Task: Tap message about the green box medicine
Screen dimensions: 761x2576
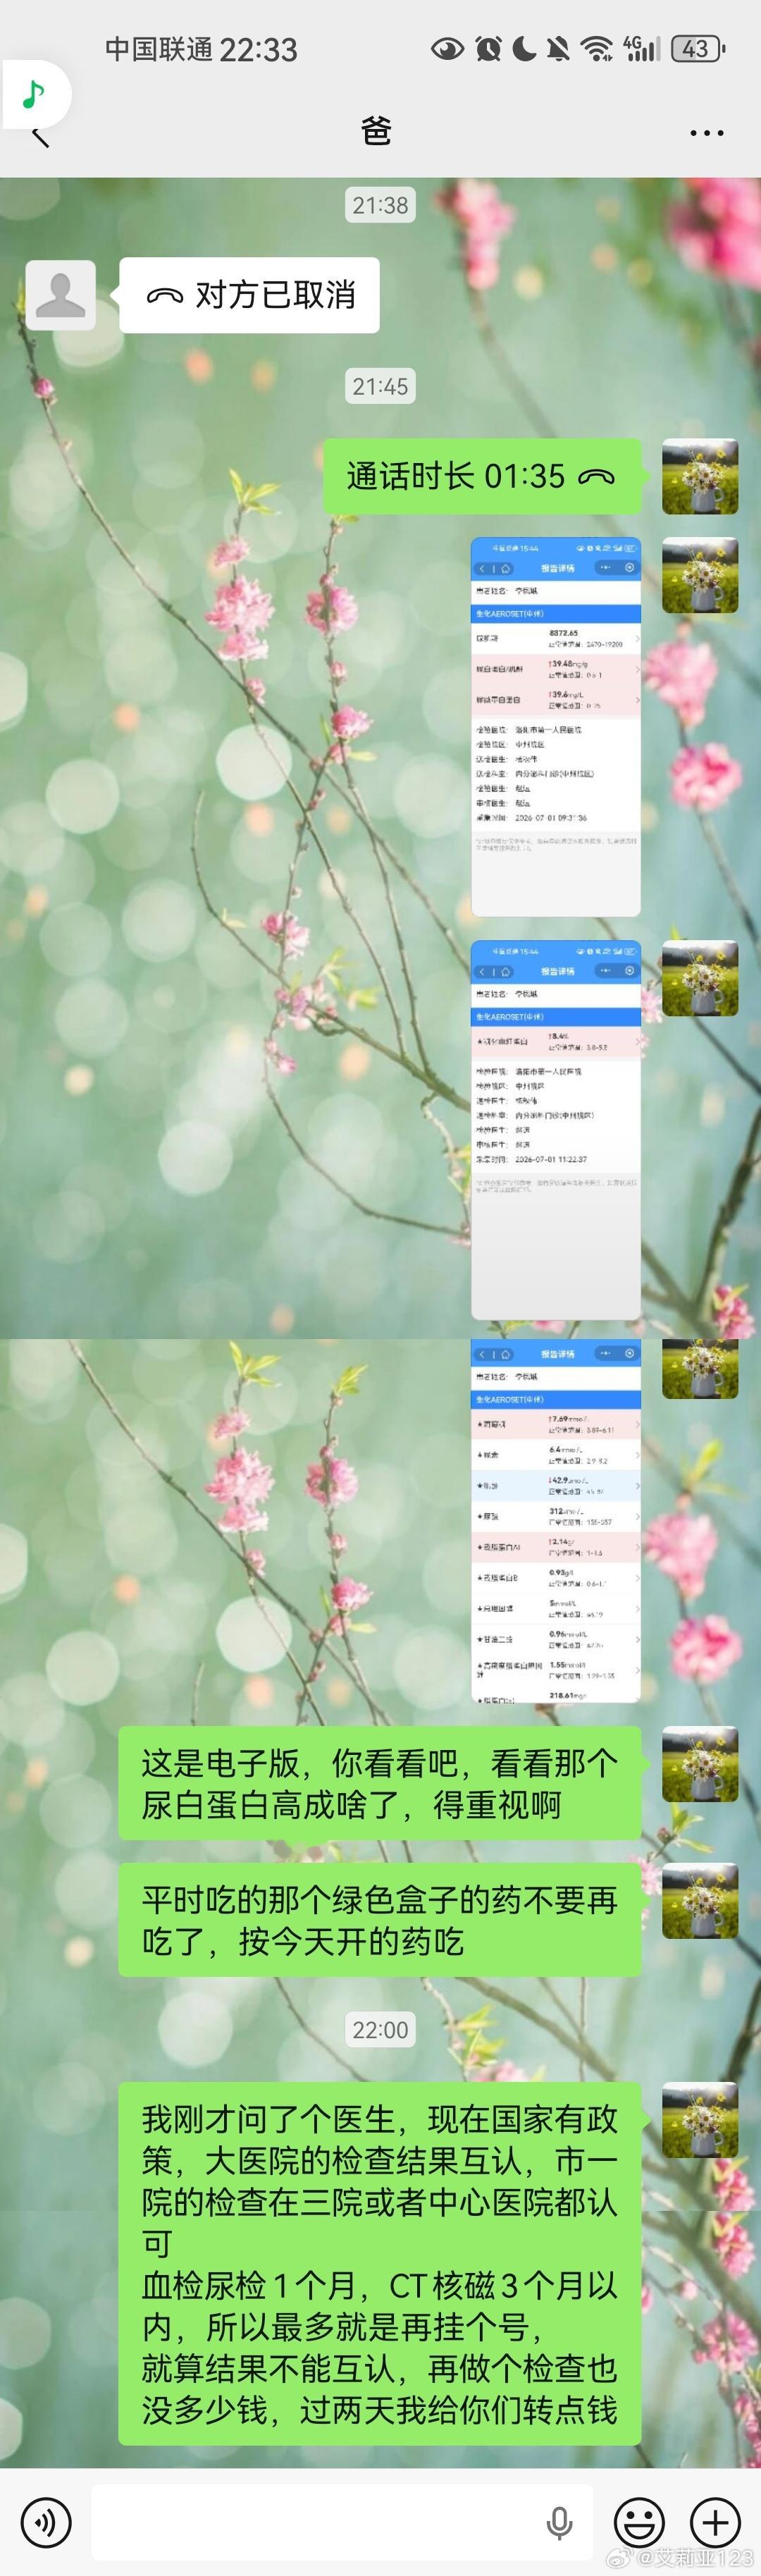Action: pyautogui.click(x=380, y=1920)
